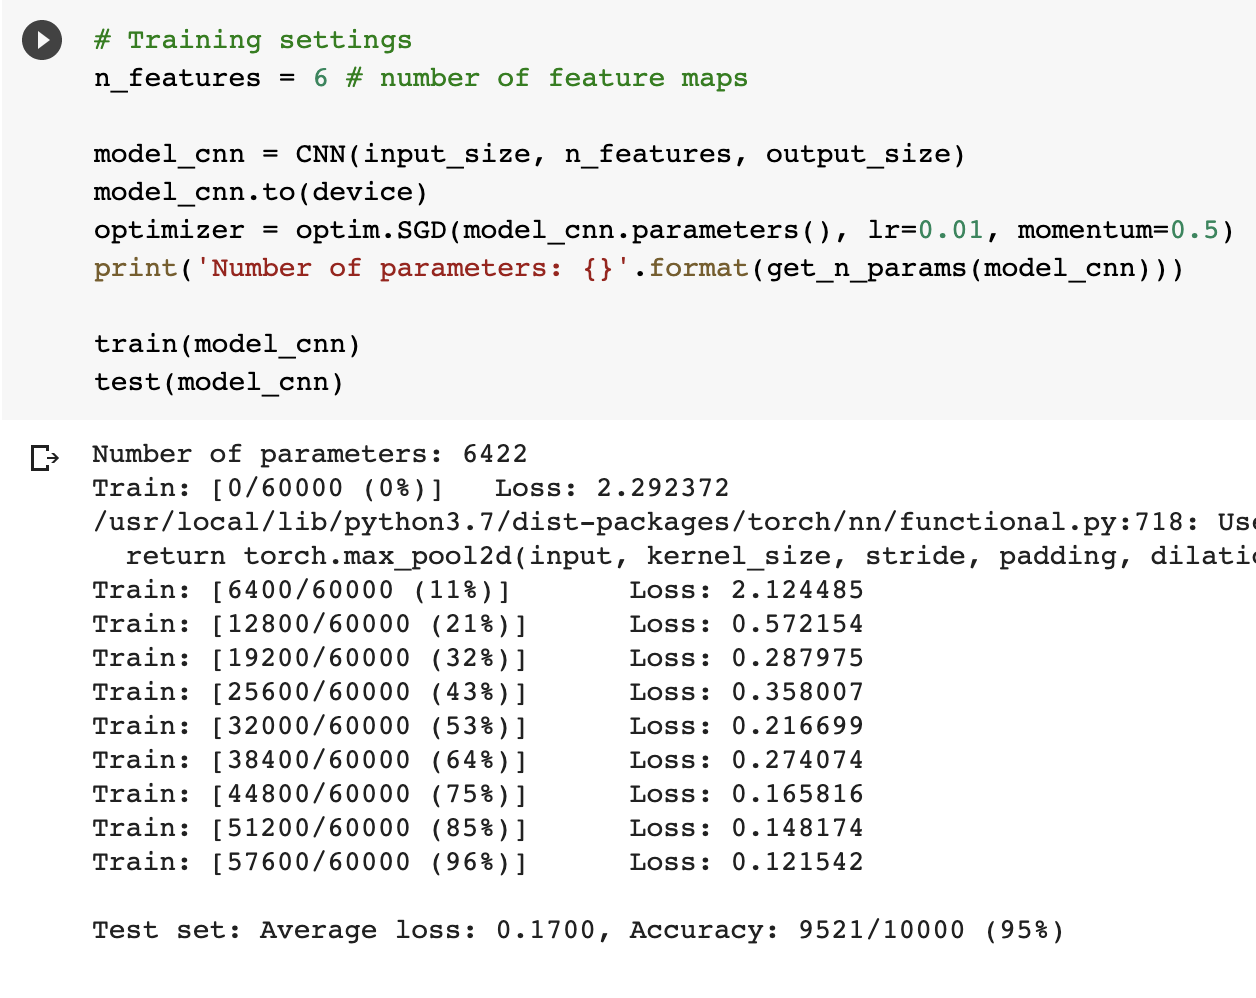Click the model_cnn = CNN(...) line

click(x=528, y=154)
